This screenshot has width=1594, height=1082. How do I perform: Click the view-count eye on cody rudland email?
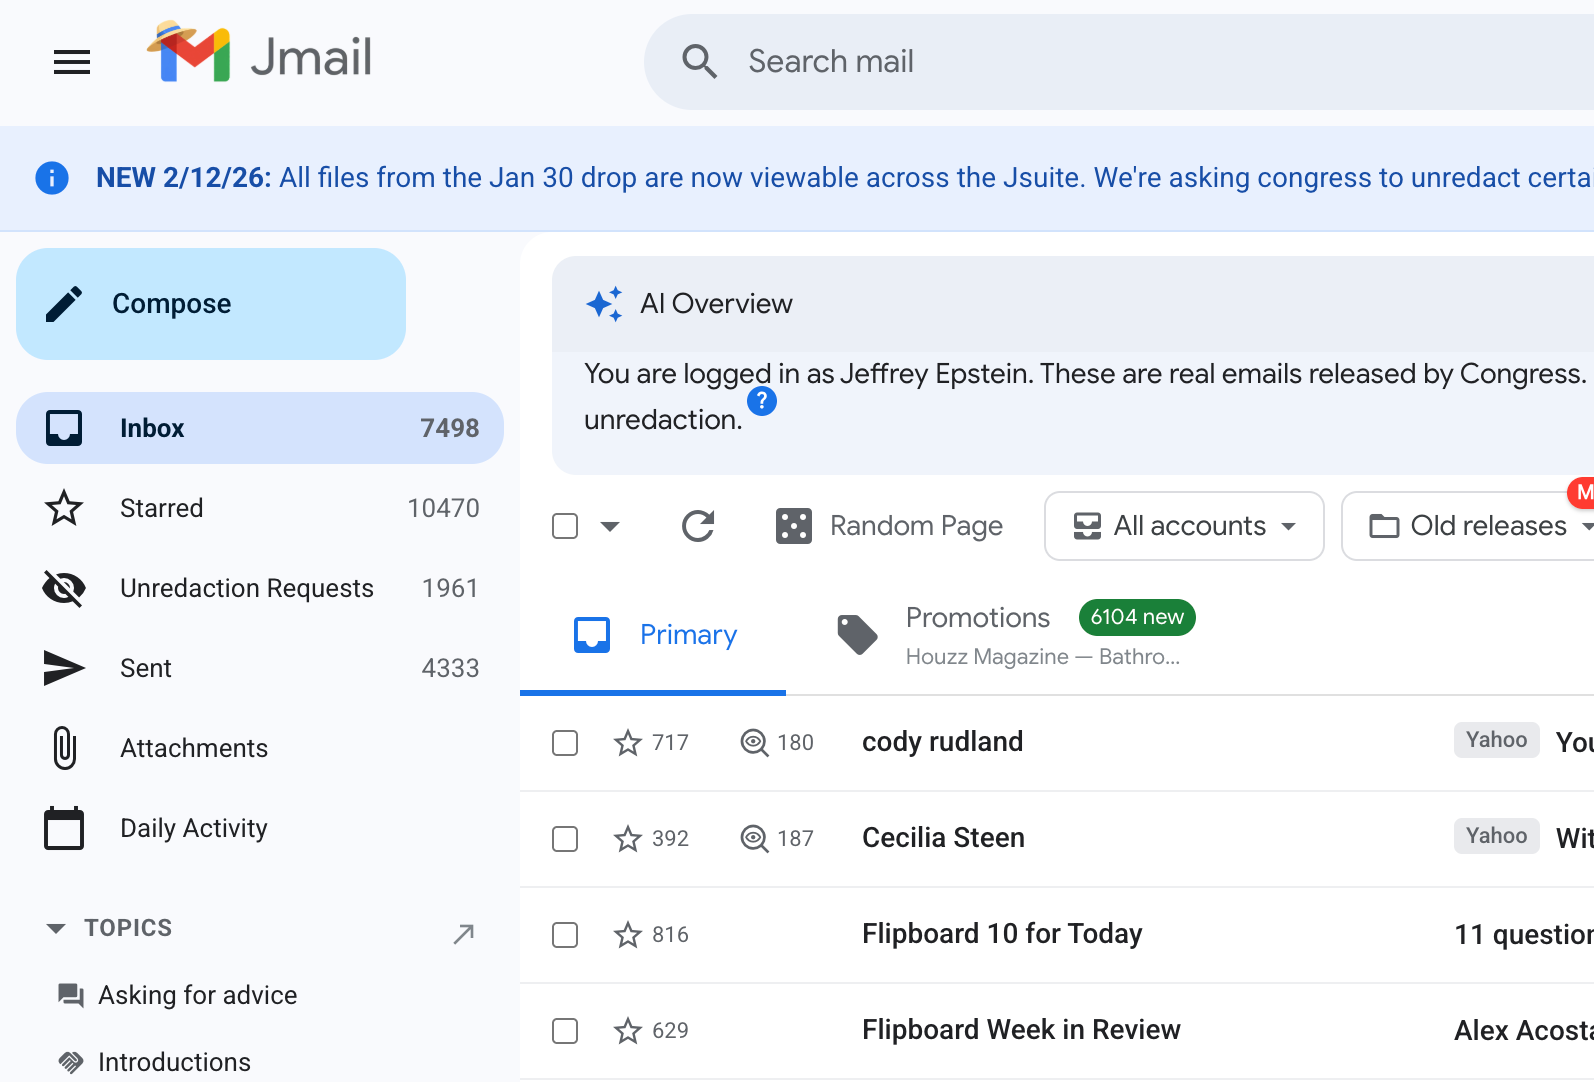coord(754,743)
